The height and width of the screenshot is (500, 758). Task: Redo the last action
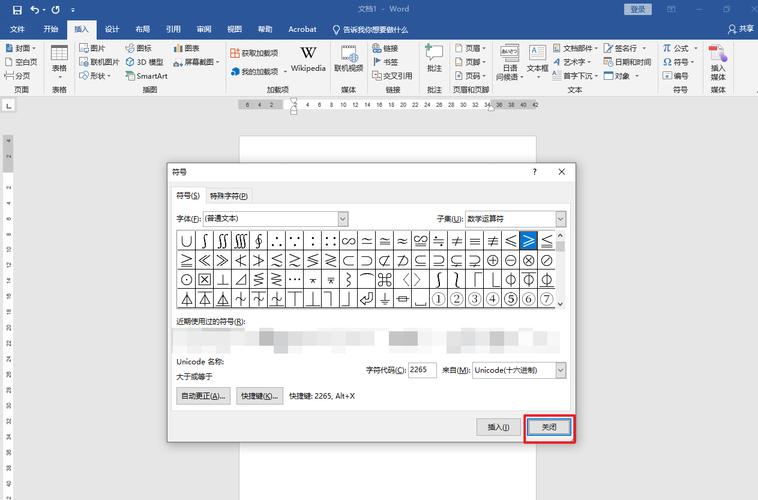point(56,10)
